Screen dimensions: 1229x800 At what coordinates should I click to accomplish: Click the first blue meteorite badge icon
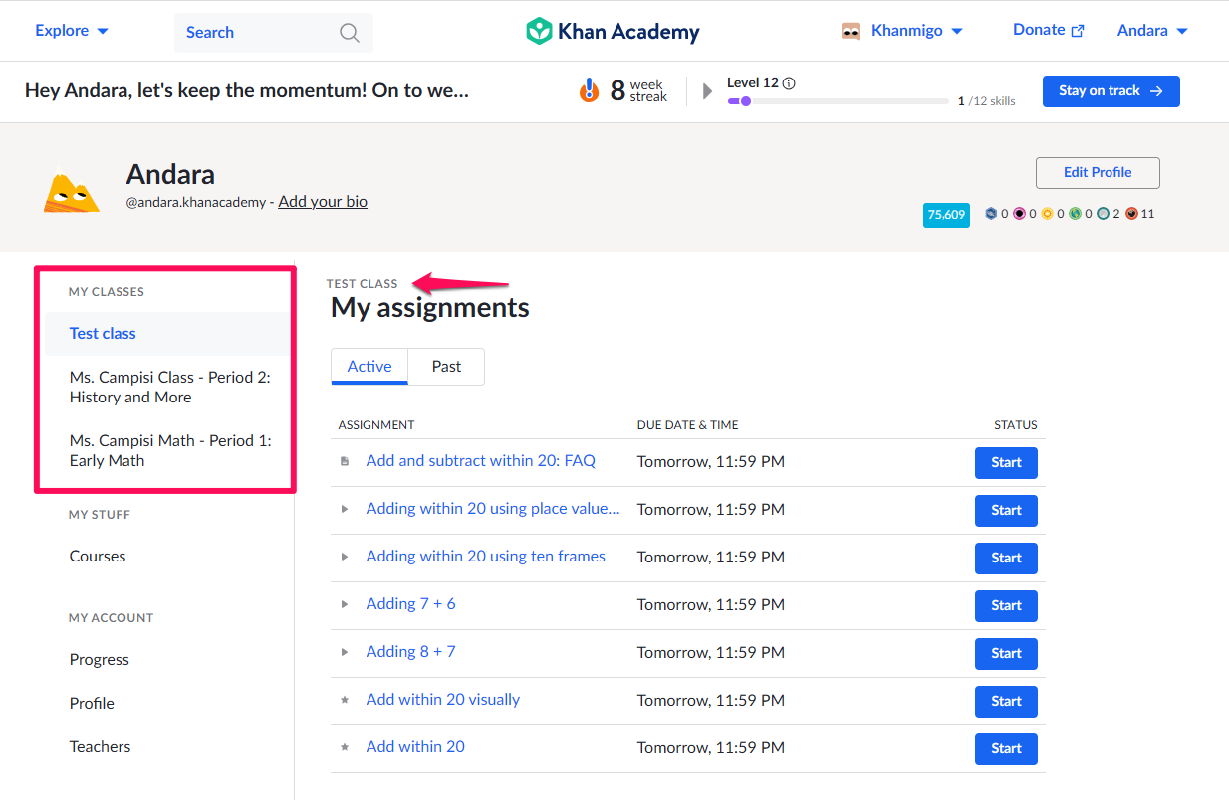[x=991, y=214]
